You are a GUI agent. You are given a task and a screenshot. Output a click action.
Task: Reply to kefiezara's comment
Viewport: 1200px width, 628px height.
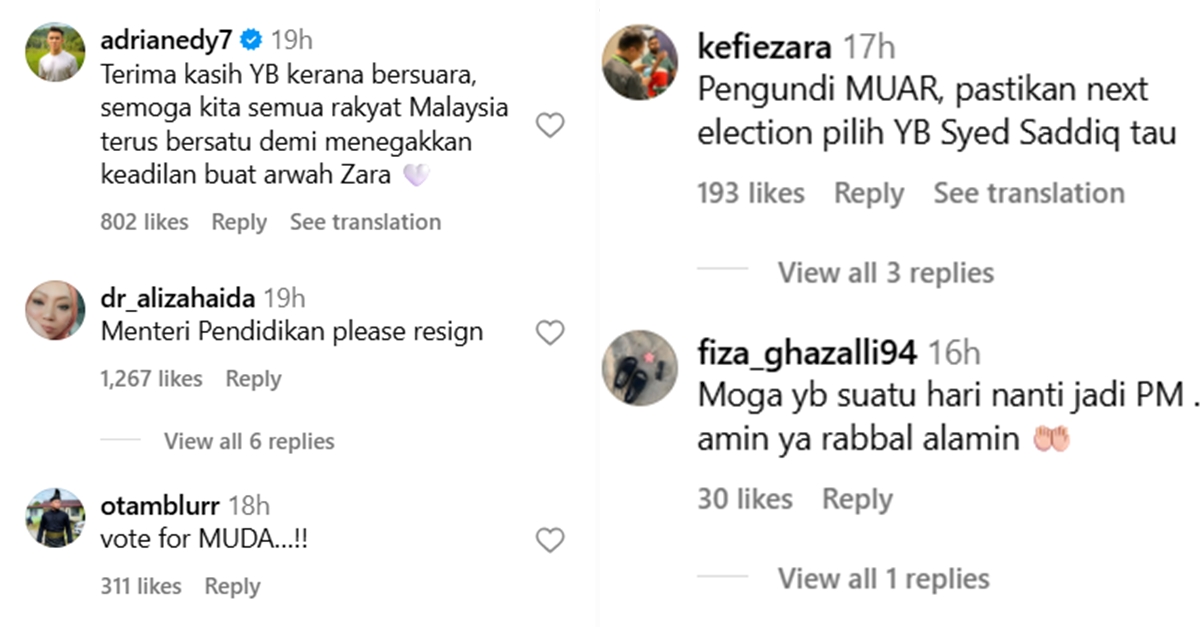pyautogui.click(x=869, y=193)
